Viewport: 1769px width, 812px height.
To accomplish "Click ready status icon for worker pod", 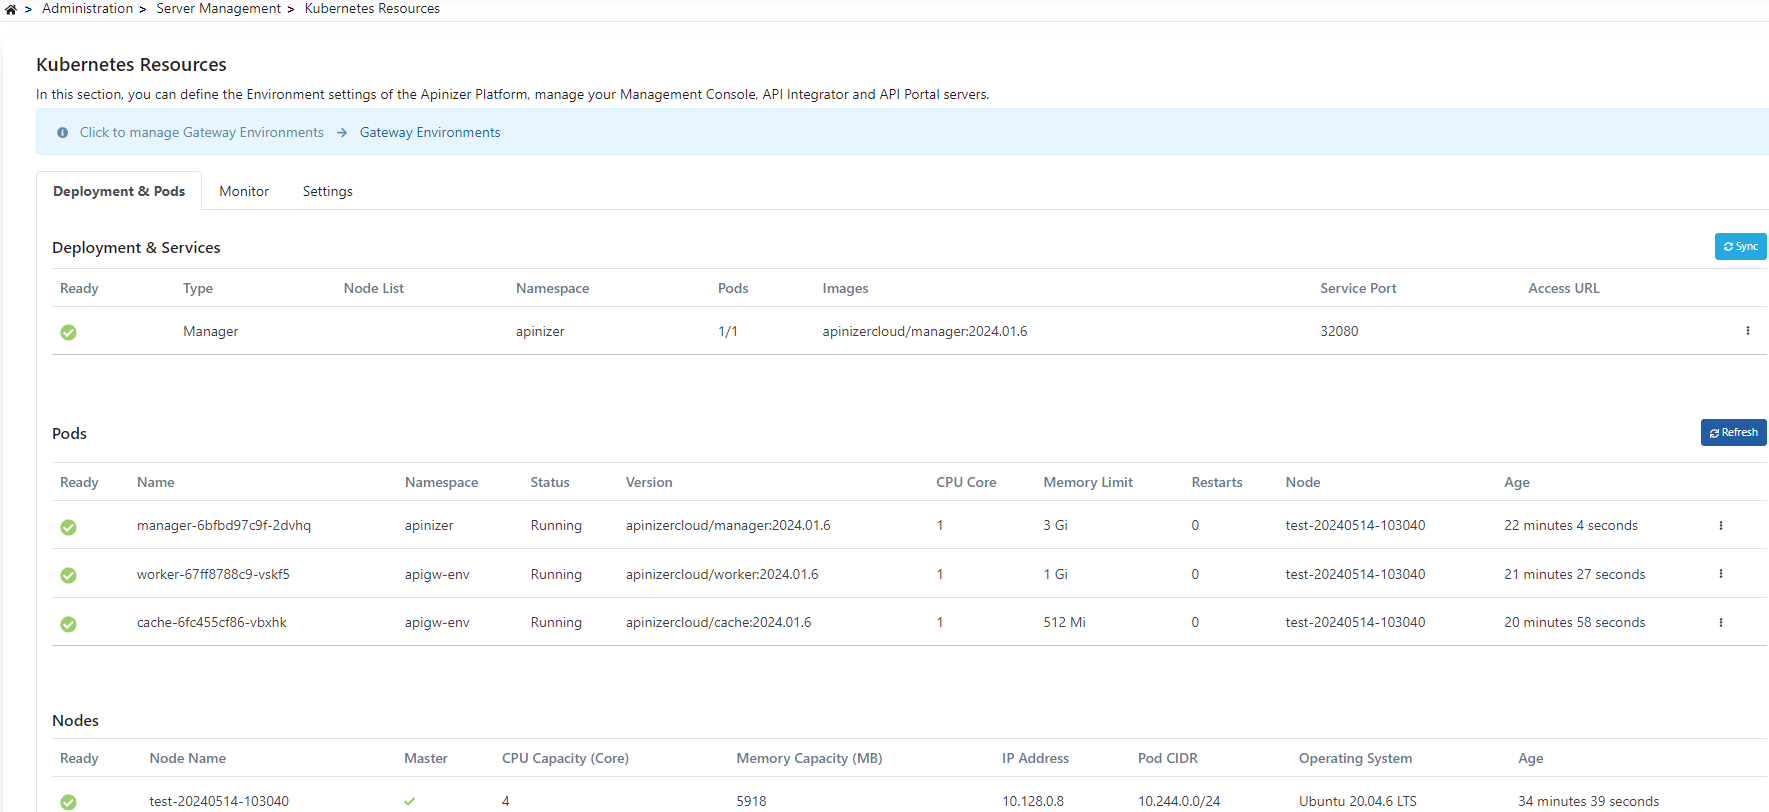I will (x=68, y=575).
